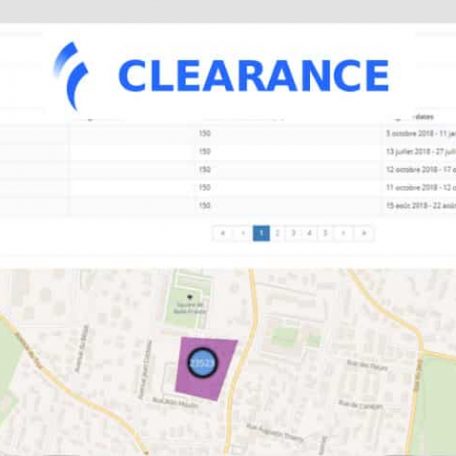Select the row dated 15 août 2018
This screenshot has height=456, width=456.
click(x=228, y=206)
